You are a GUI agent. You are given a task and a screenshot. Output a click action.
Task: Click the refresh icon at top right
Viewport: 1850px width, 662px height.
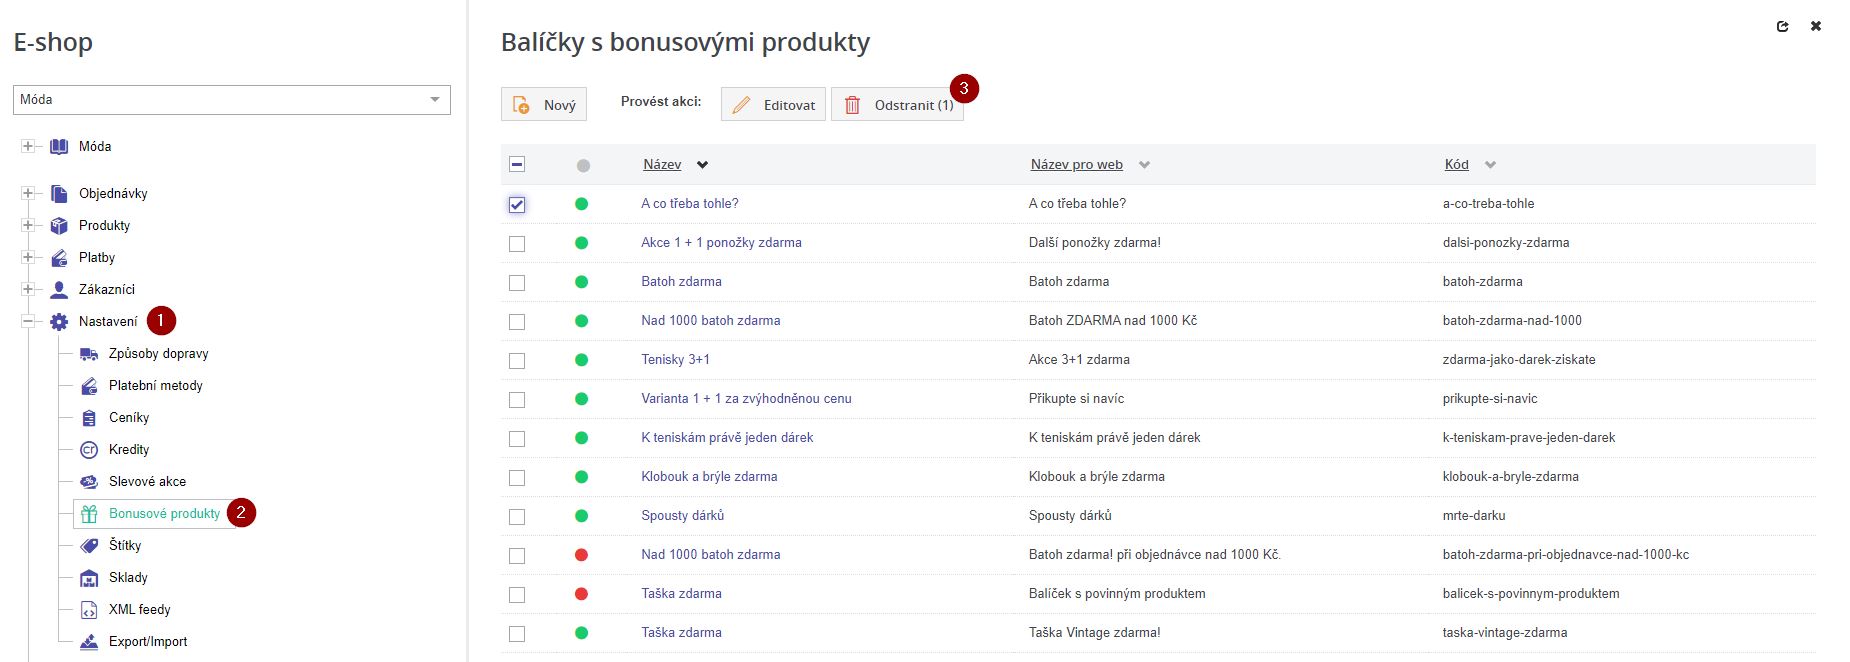tap(1782, 27)
